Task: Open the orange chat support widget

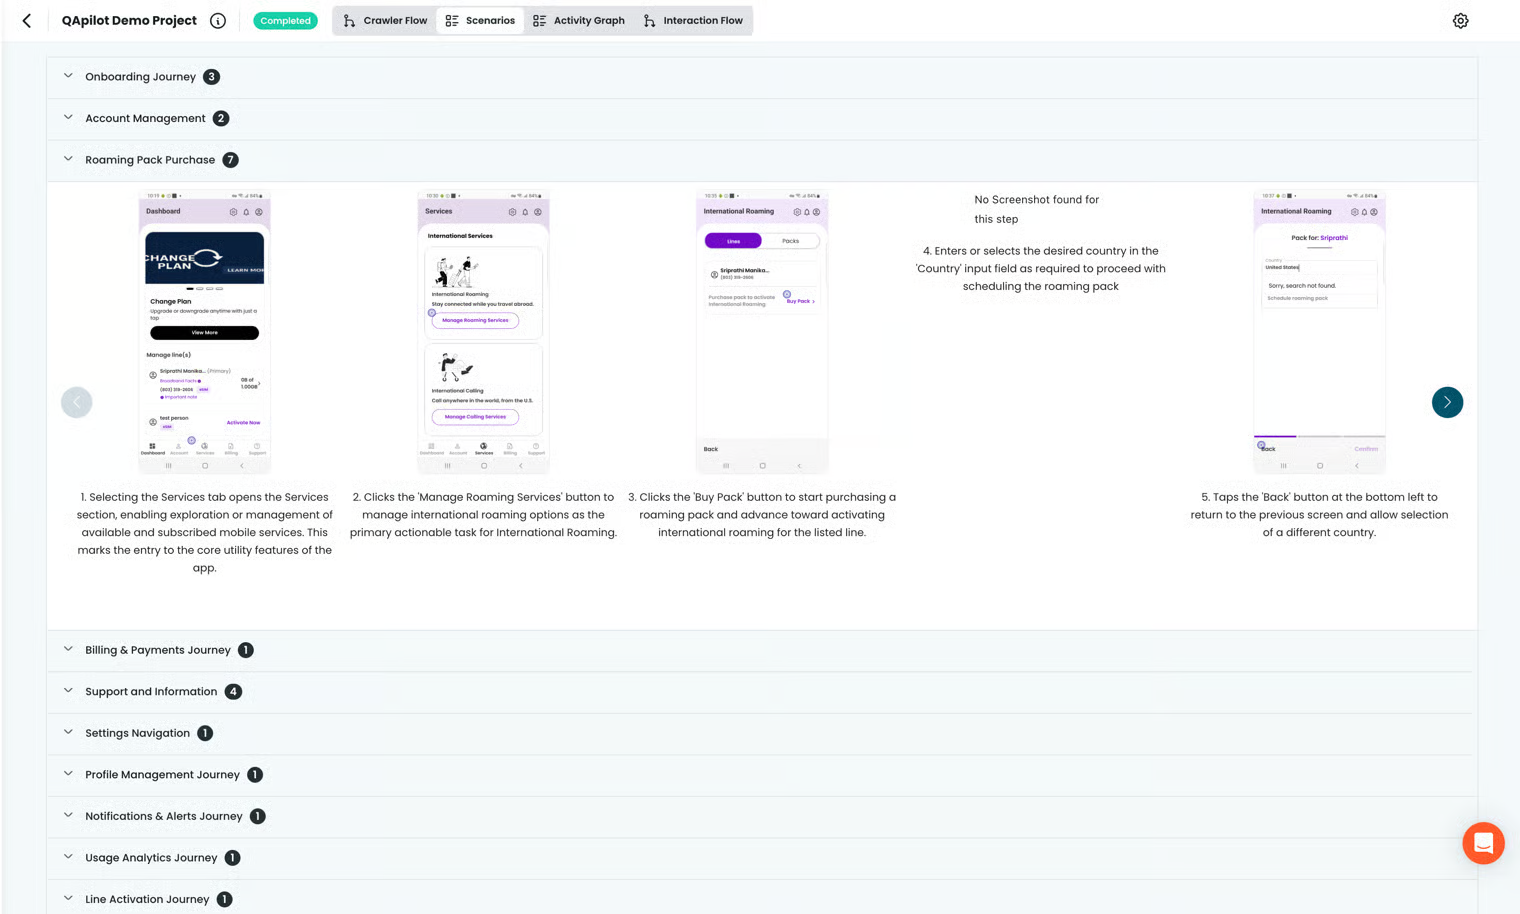Action: [1482, 843]
